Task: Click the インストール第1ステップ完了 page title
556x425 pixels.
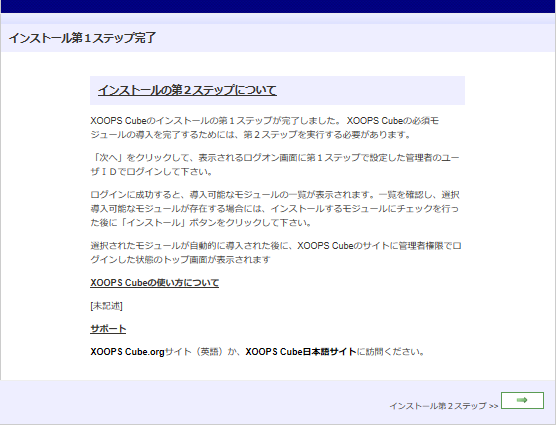Action: (x=82, y=38)
